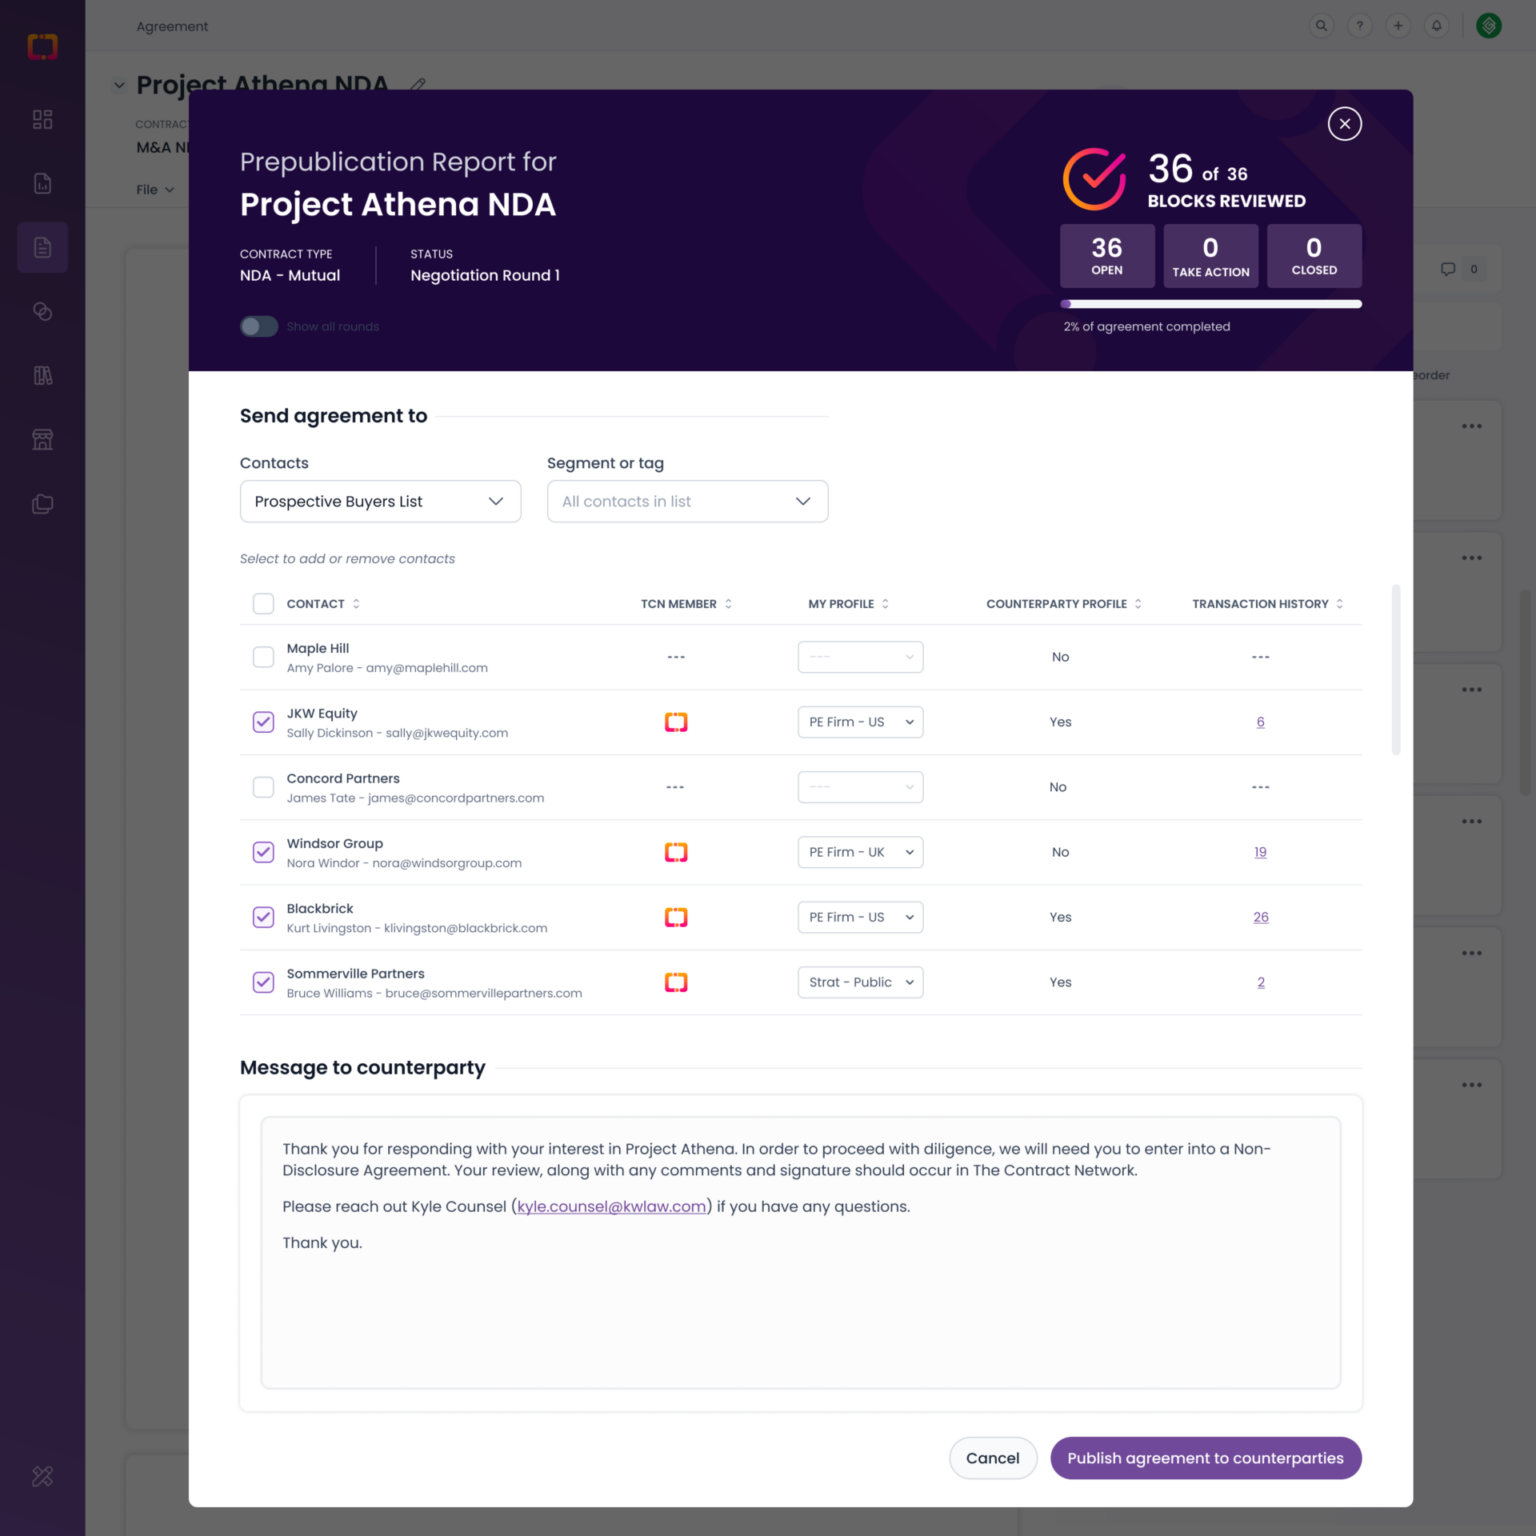1536x1536 pixels.
Task: Change Windsor Group's profile dropdown
Action: pos(859,852)
